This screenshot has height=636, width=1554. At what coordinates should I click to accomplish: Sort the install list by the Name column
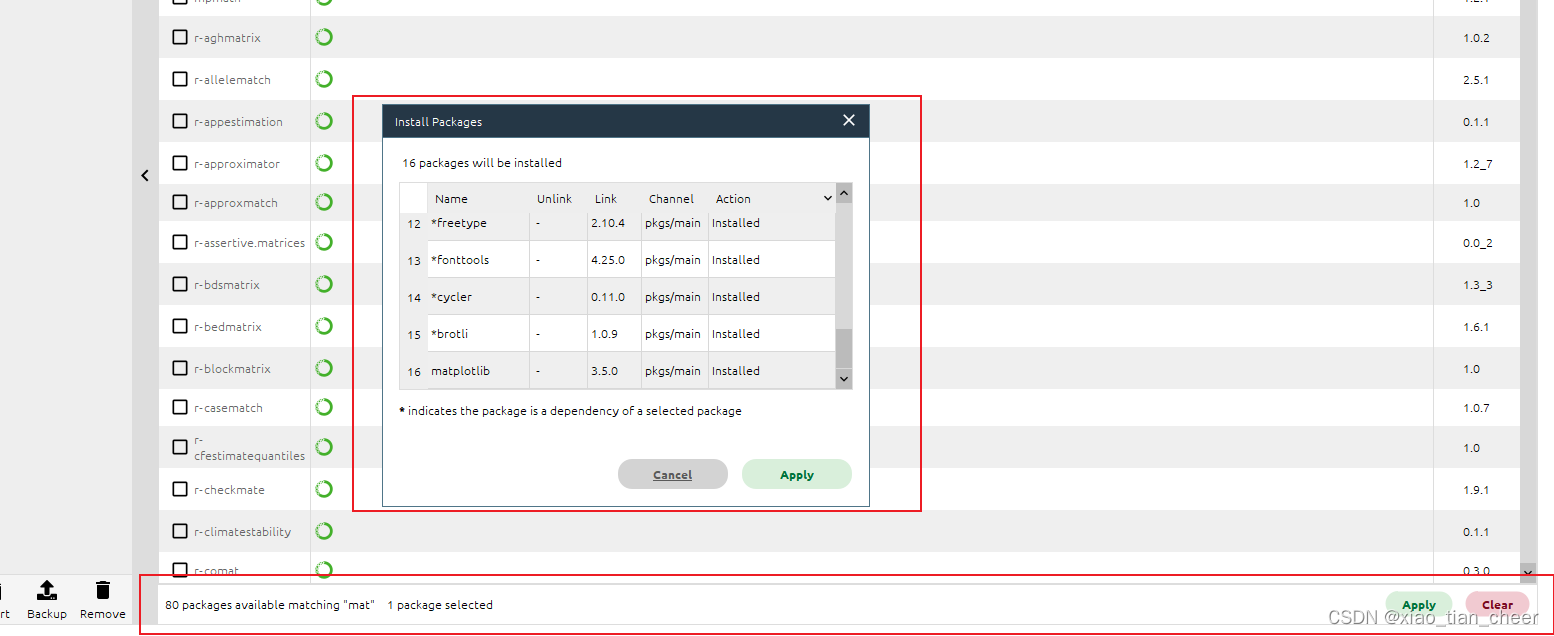451,198
